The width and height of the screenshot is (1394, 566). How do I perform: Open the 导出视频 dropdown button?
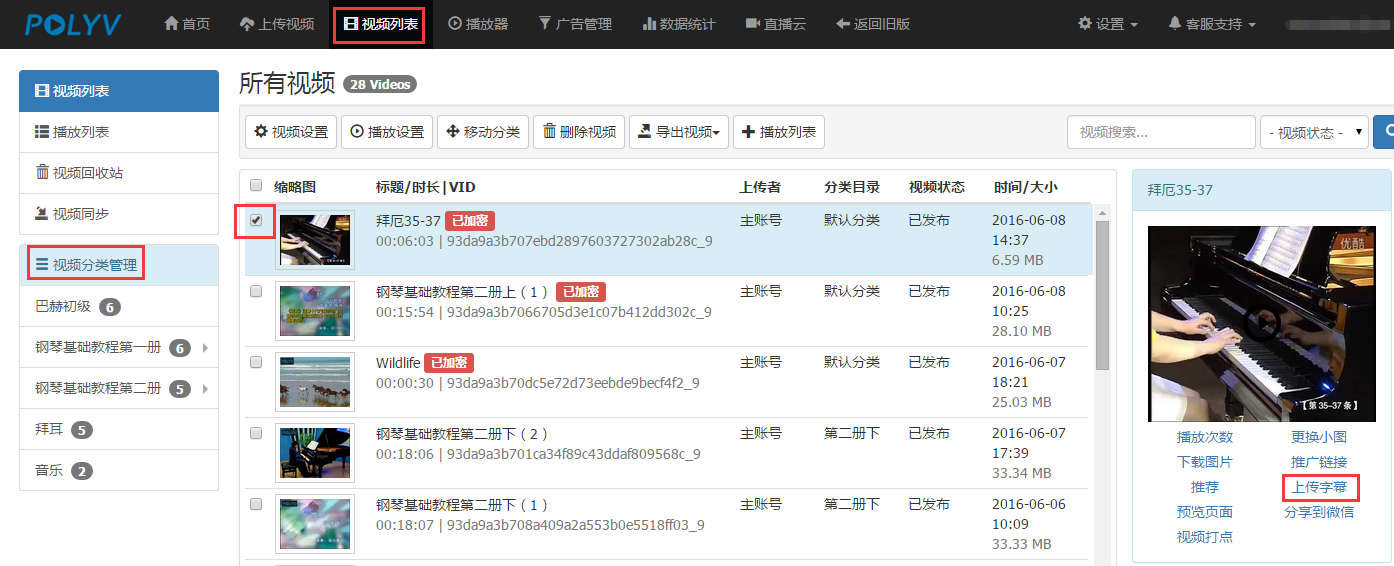[679, 132]
